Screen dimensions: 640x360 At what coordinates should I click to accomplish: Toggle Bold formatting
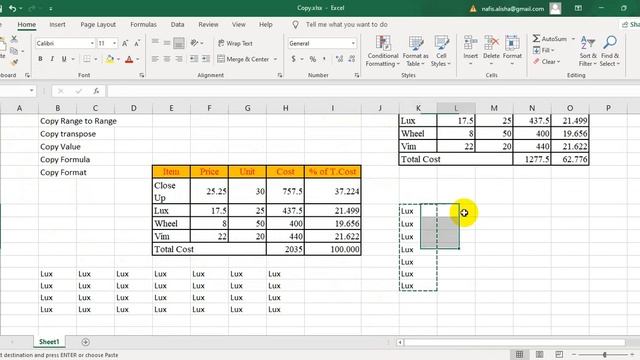click(40, 59)
